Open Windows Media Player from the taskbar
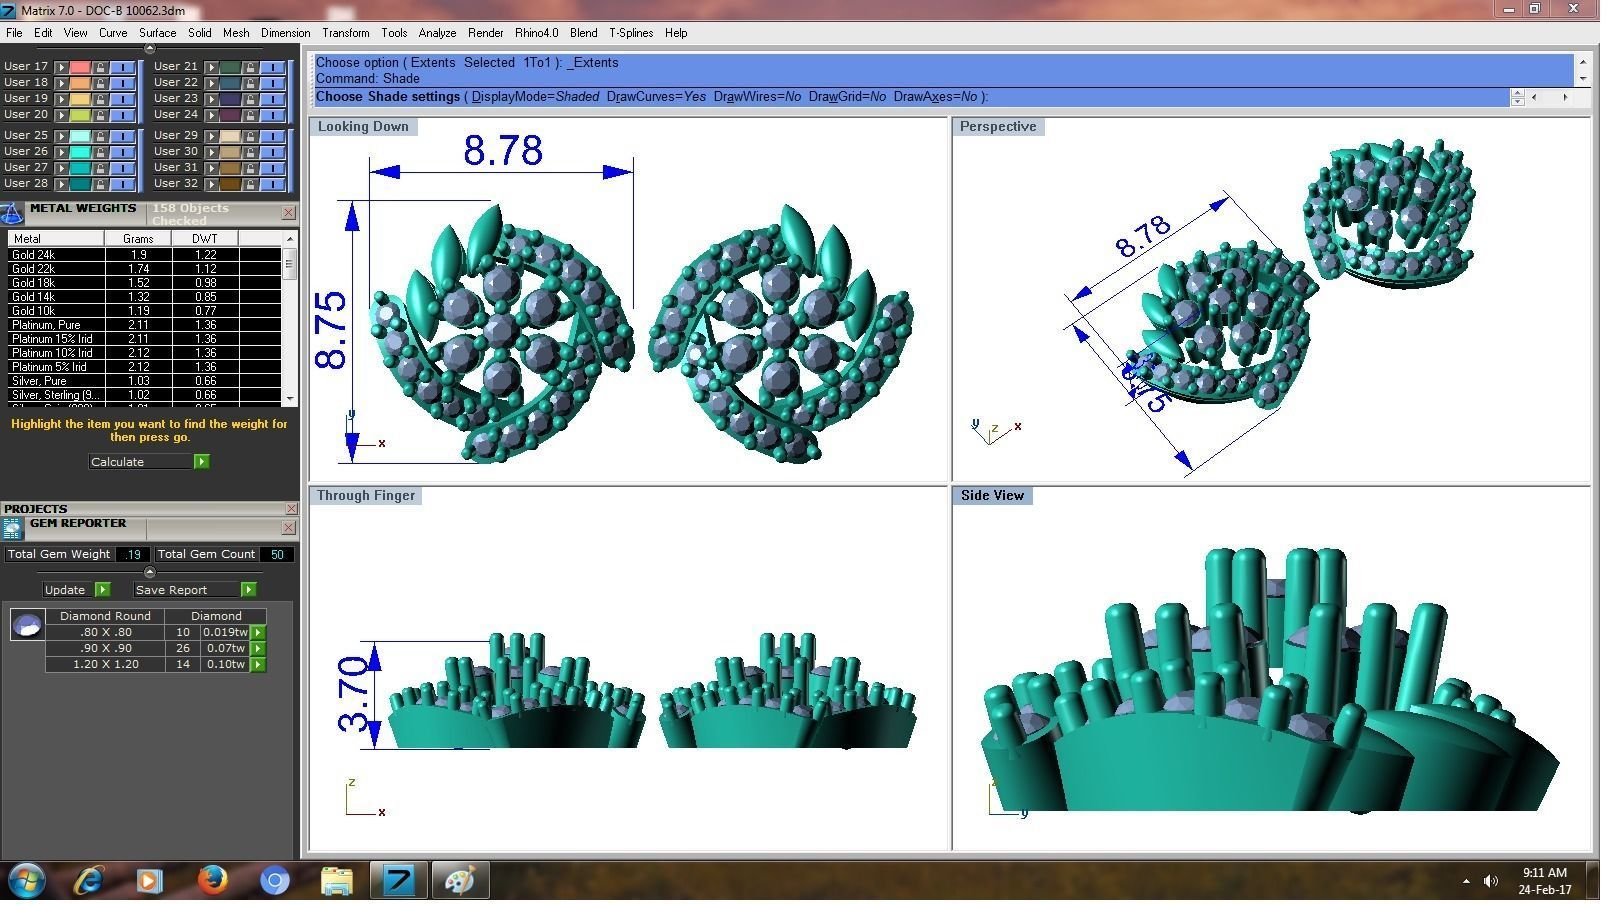This screenshot has height=904, width=1608. pos(150,883)
